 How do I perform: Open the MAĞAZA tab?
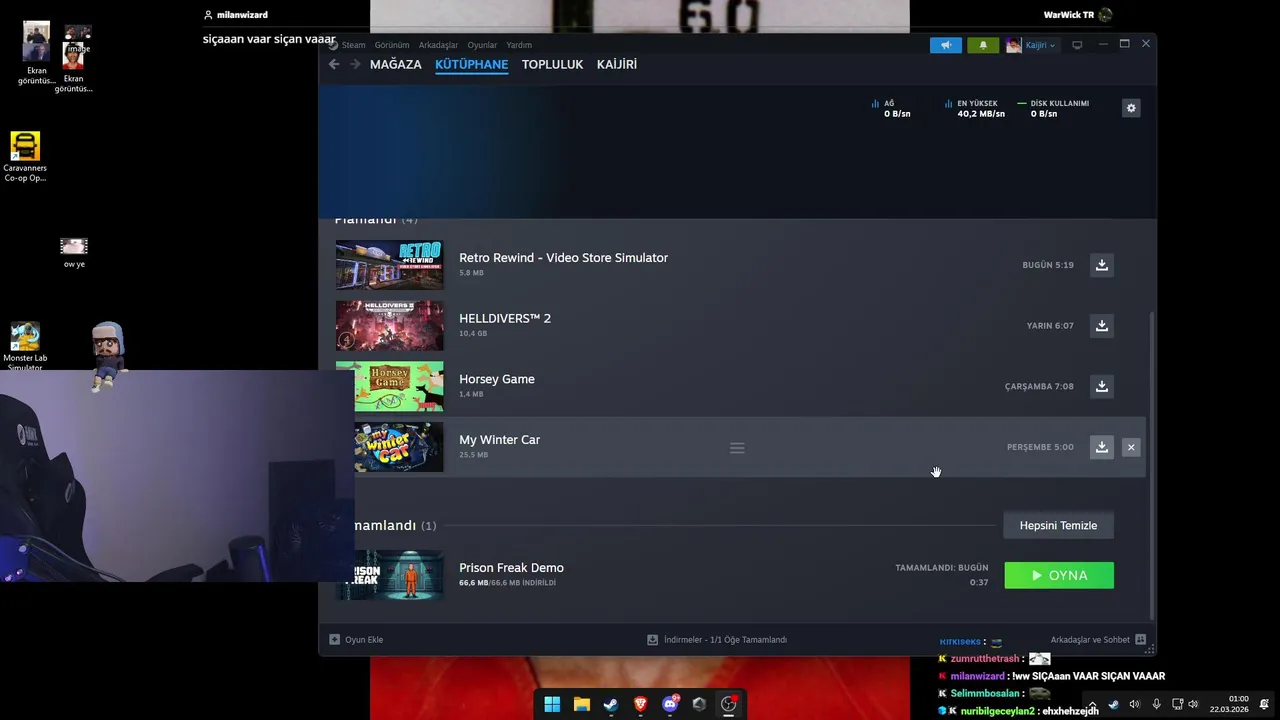tap(396, 64)
